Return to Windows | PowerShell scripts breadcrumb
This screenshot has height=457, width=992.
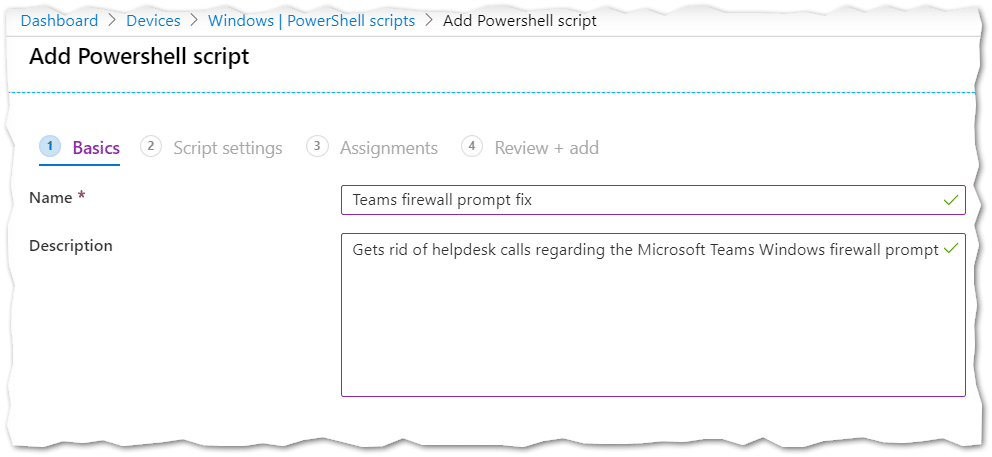pos(311,21)
